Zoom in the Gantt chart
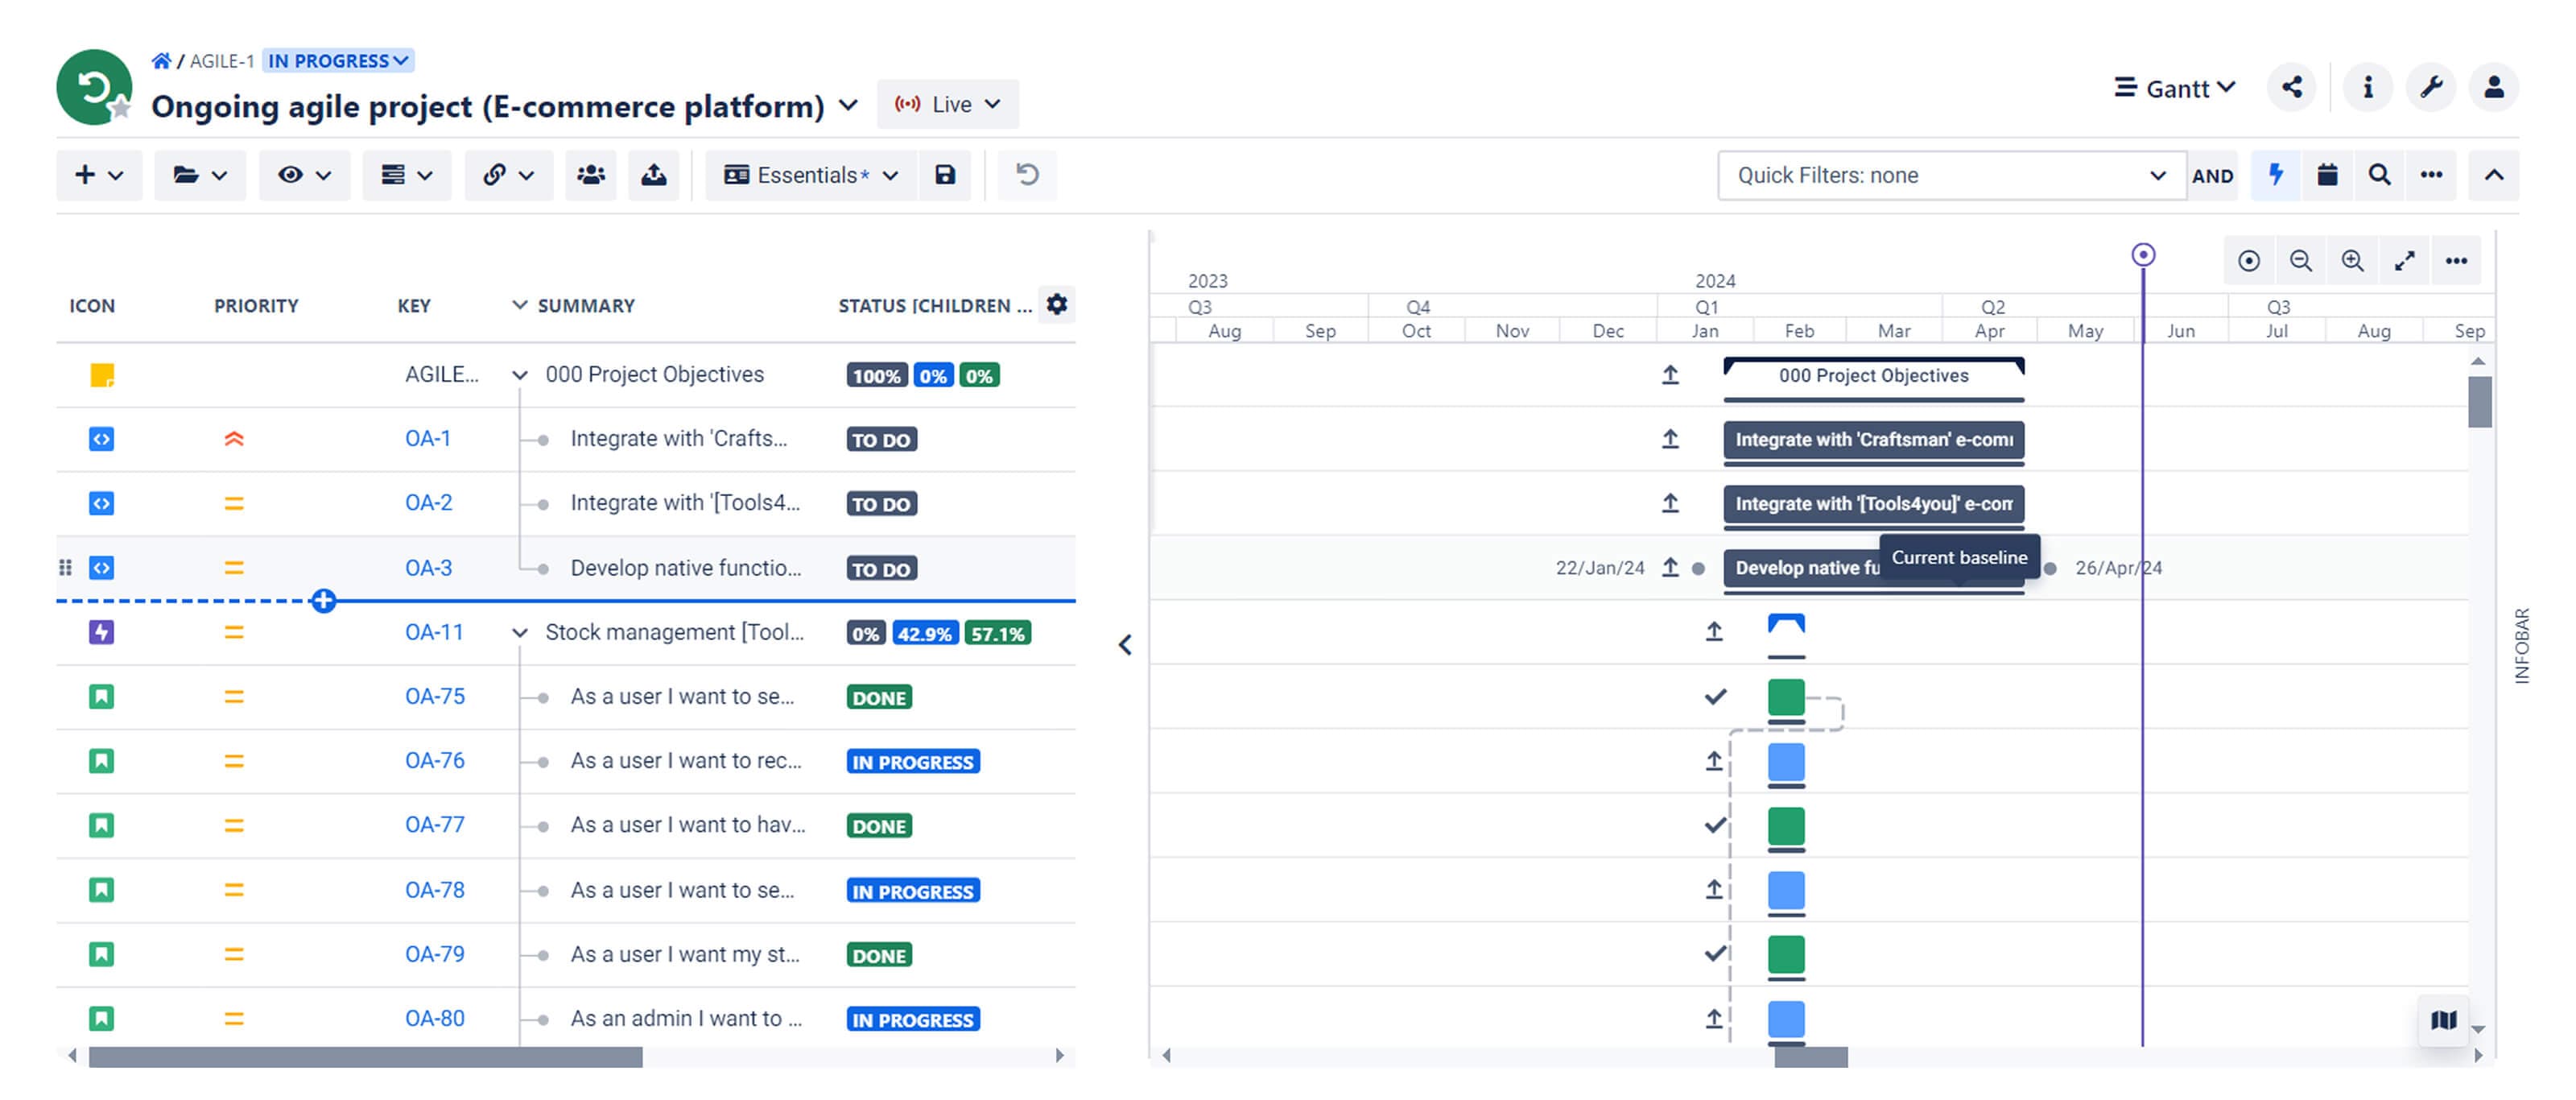The width and height of the screenshot is (2576, 1100). 2353,261
